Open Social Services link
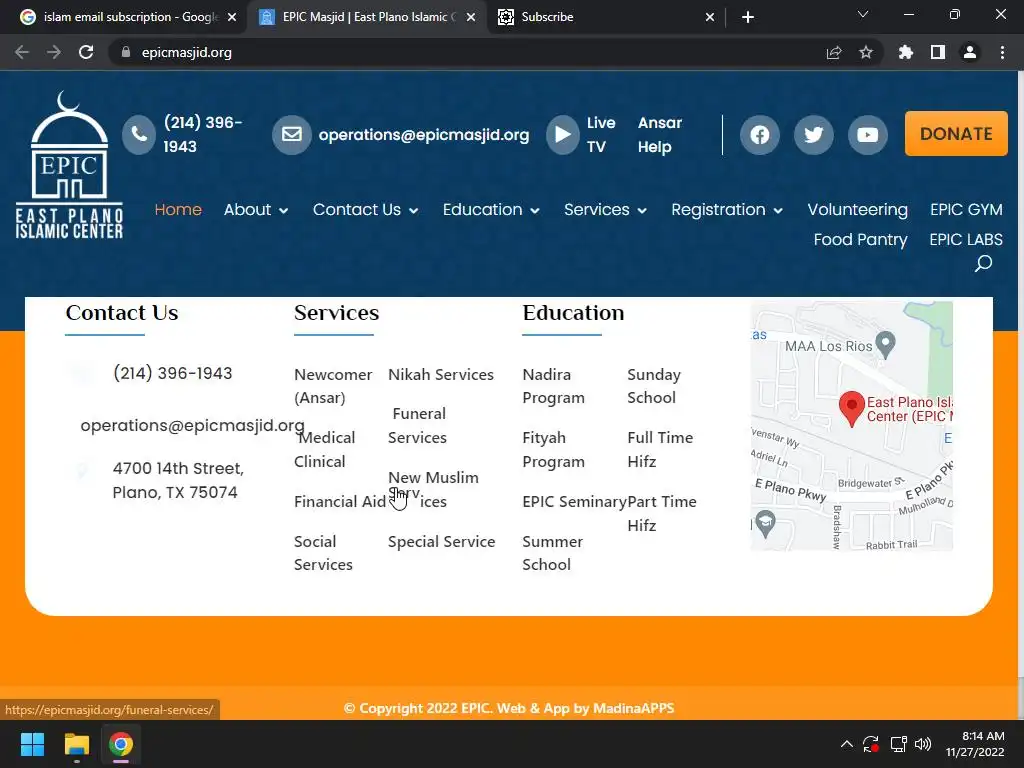Screen dimensions: 1024x768 pos(323,553)
